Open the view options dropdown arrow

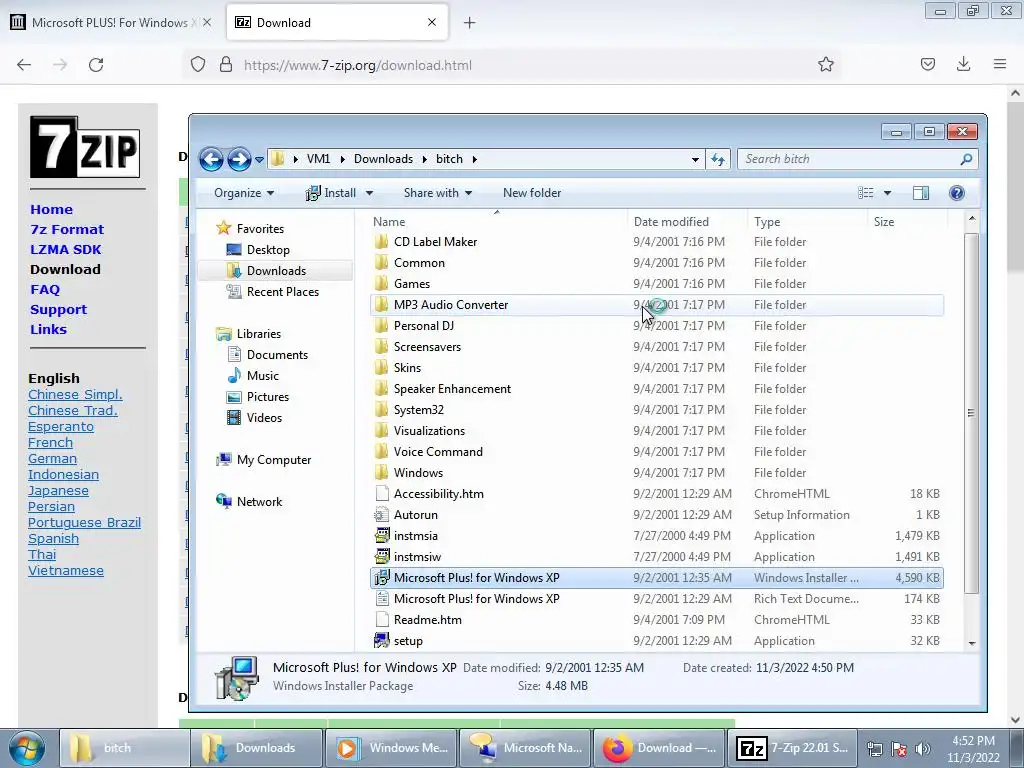pos(887,193)
